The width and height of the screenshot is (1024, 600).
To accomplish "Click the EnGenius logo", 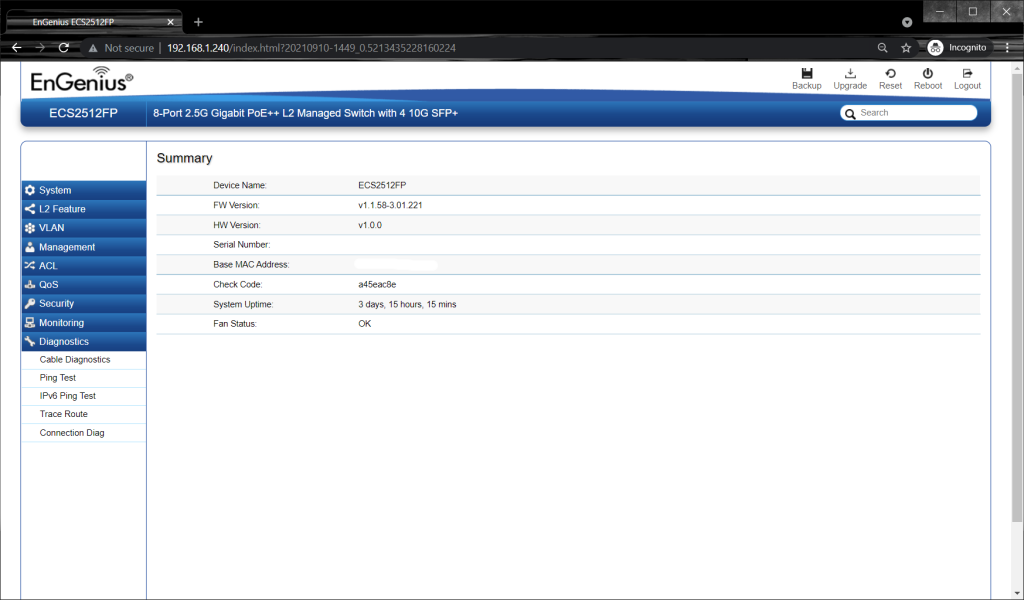I will tap(82, 79).
